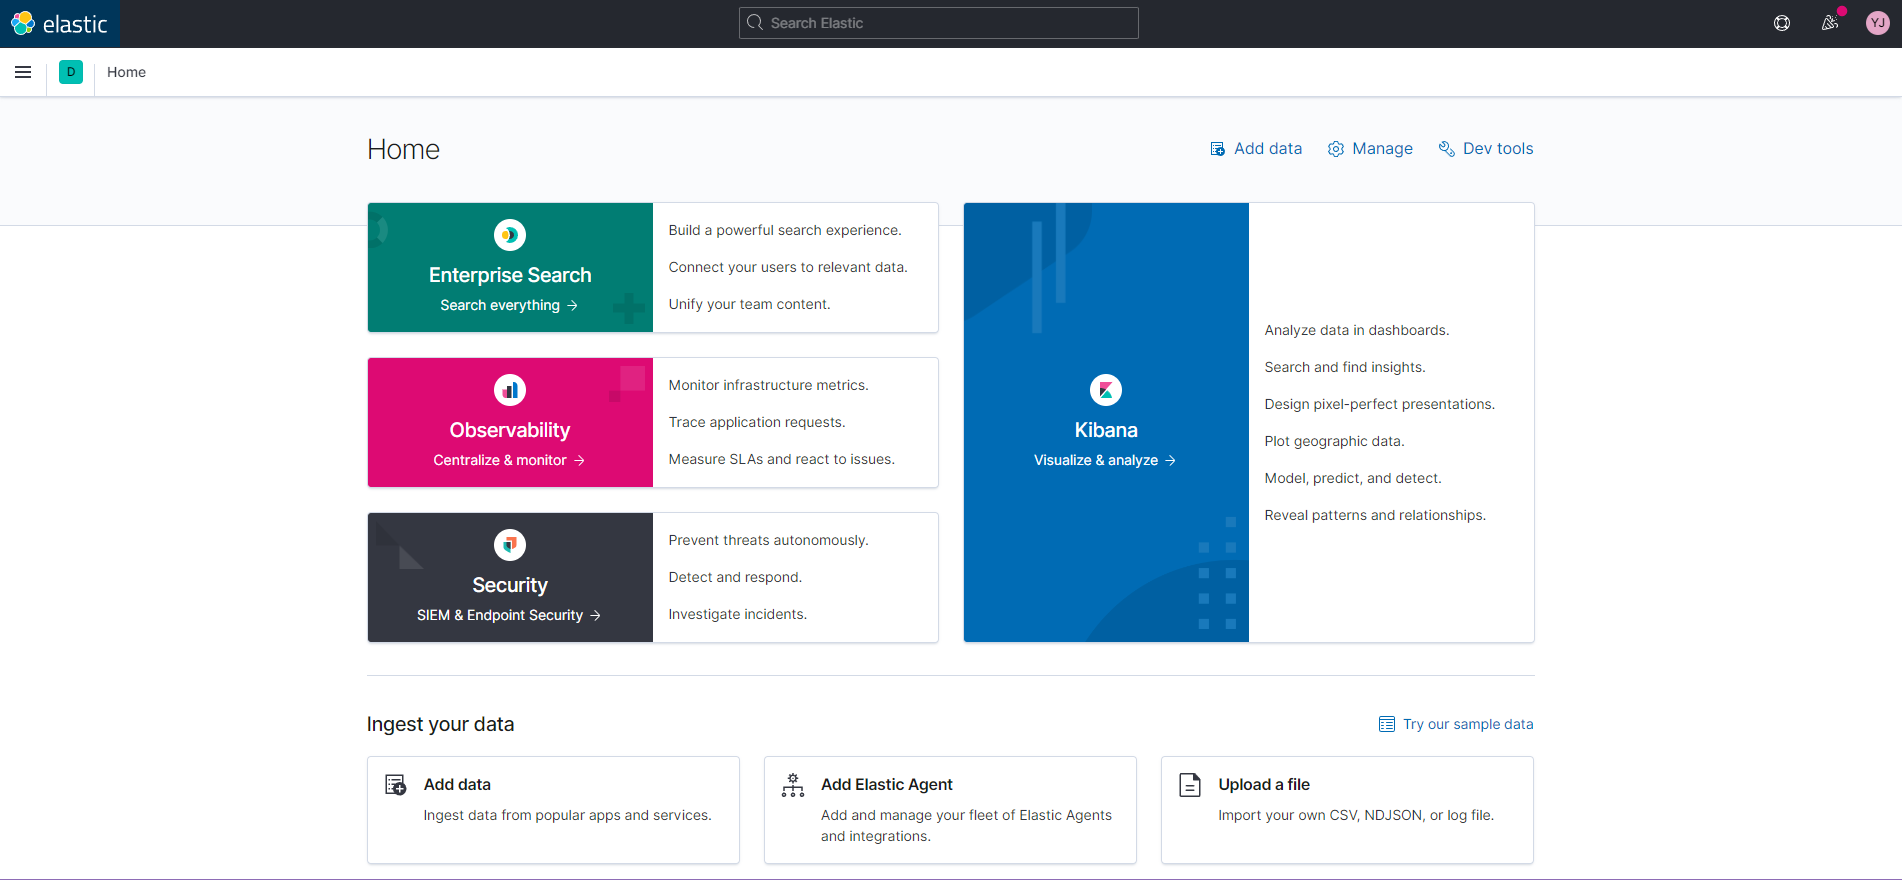Screen dimensions: 1902x880
Task: Click the Elastic logo
Action: 59,23
